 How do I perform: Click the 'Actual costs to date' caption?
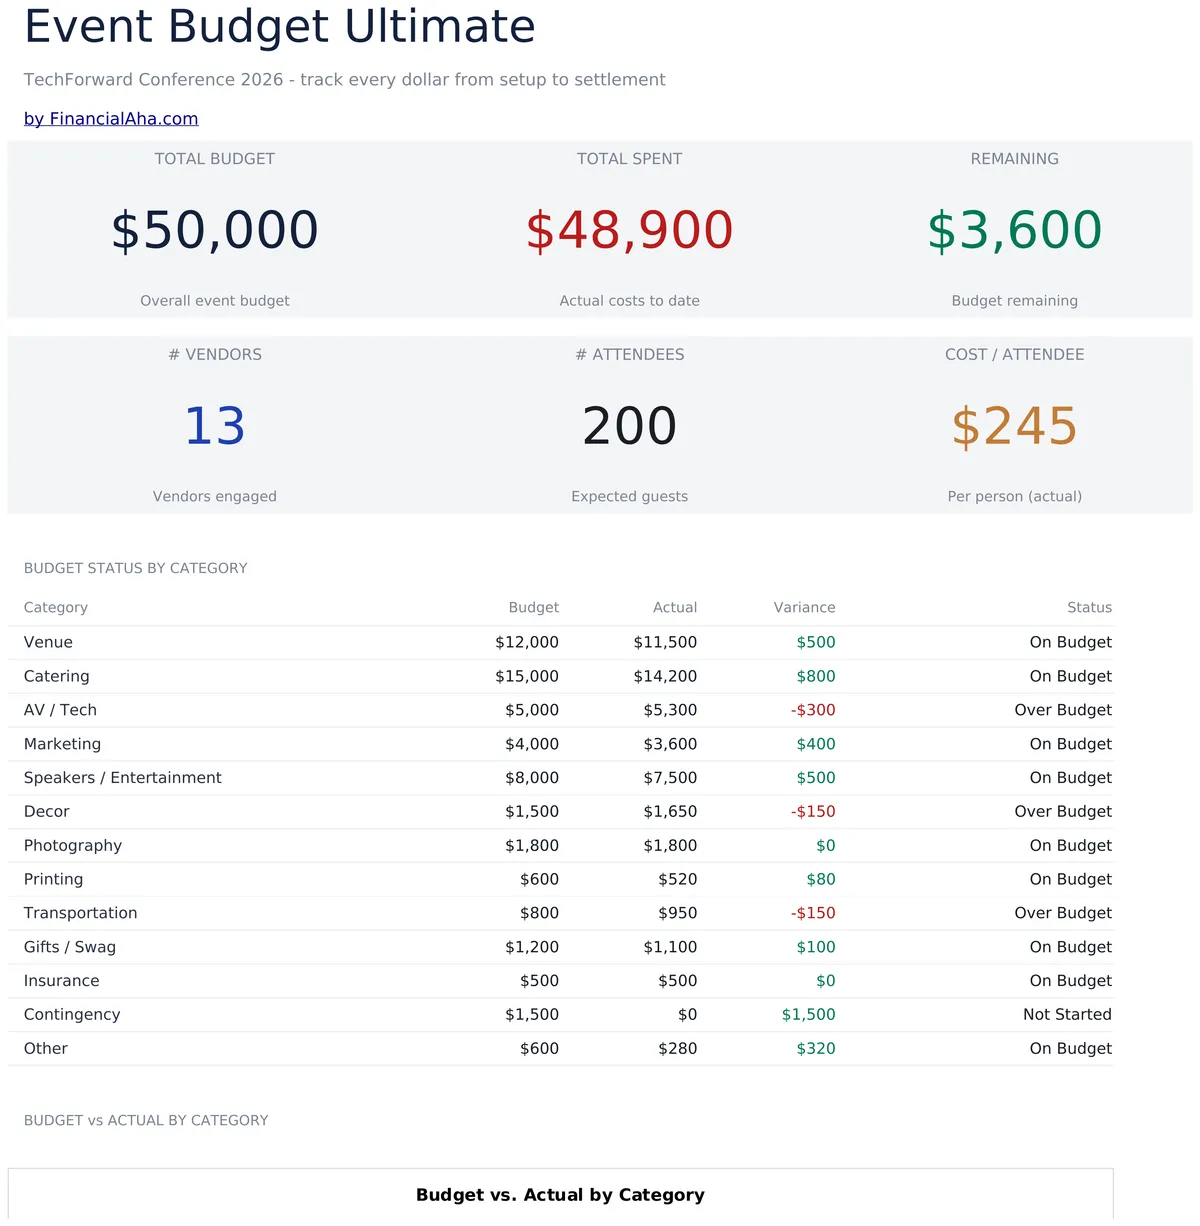point(630,301)
